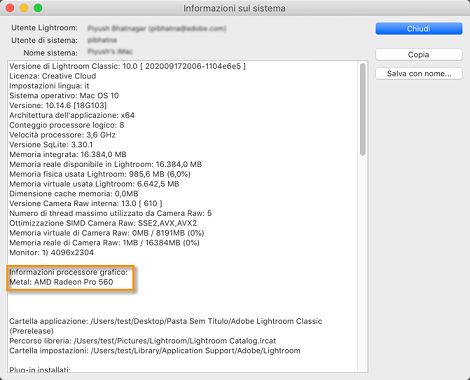This screenshot has width=470, height=380.
Task: Click the 'Utente Lightroom:' label
Action: pos(44,28)
